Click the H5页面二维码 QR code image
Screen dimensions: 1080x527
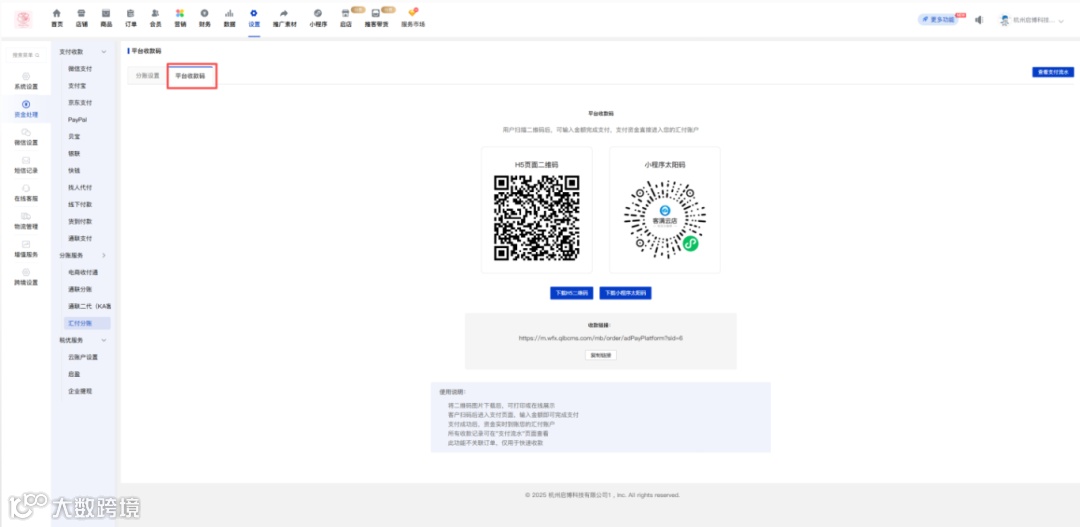tap(537, 218)
